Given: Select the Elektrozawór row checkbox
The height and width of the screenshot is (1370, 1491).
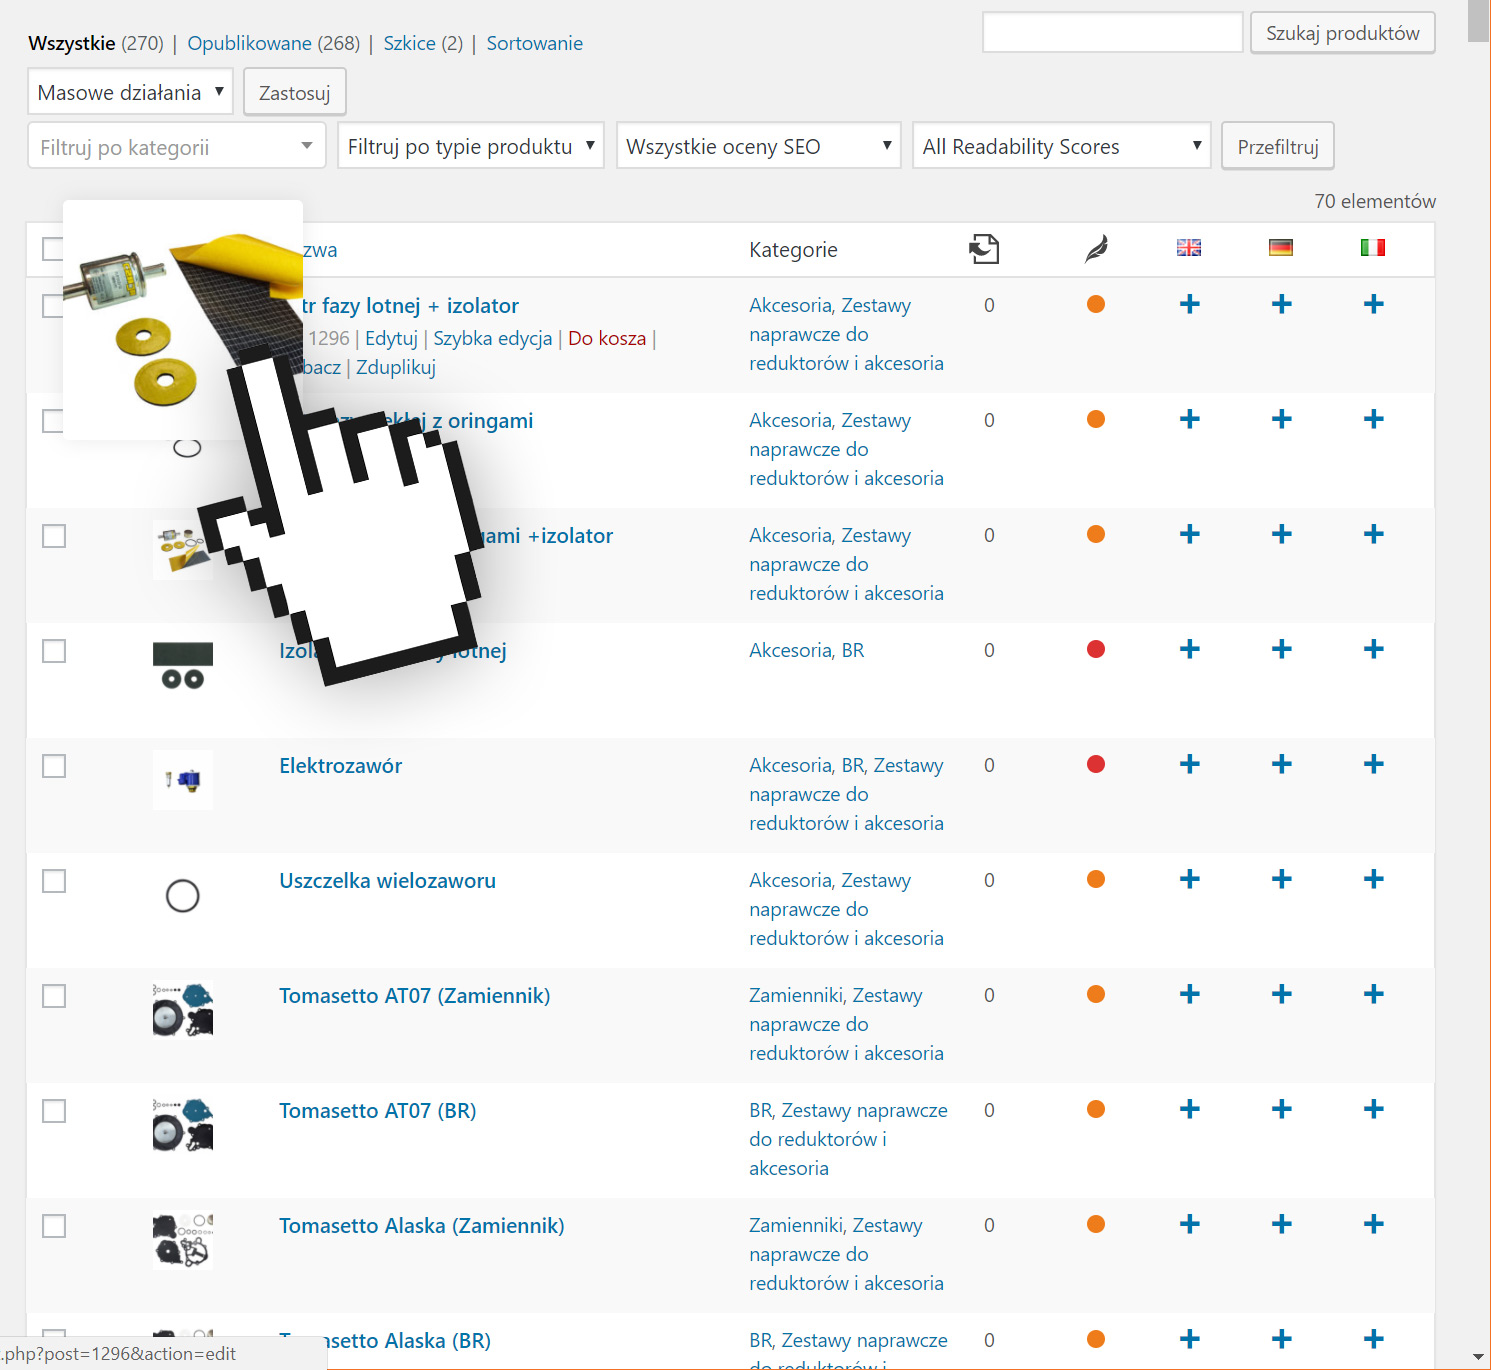Looking at the screenshot, I should pos(54,766).
